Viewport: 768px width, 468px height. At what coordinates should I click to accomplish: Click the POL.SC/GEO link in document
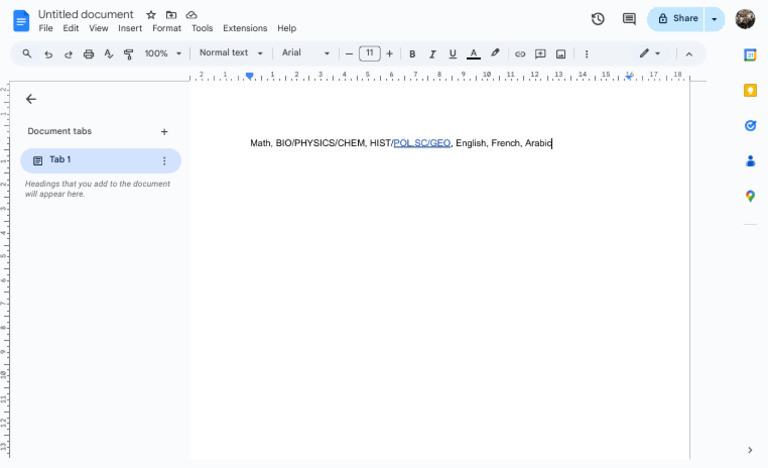tap(422, 143)
